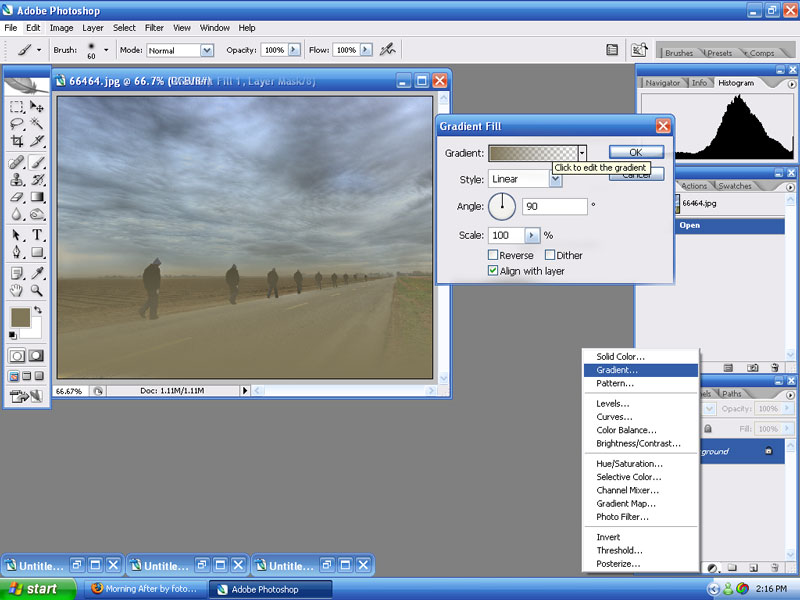Enable the Reverse checkbox
The height and width of the screenshot is (600, 800).
(x=493, y=255)
